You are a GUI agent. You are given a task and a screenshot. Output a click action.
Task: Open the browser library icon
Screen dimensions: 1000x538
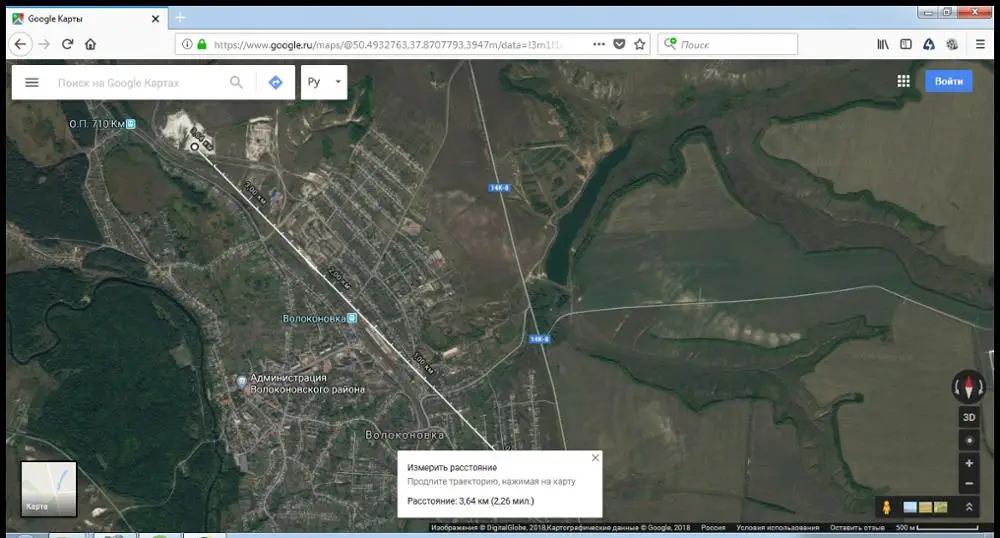tap(883, 44)
